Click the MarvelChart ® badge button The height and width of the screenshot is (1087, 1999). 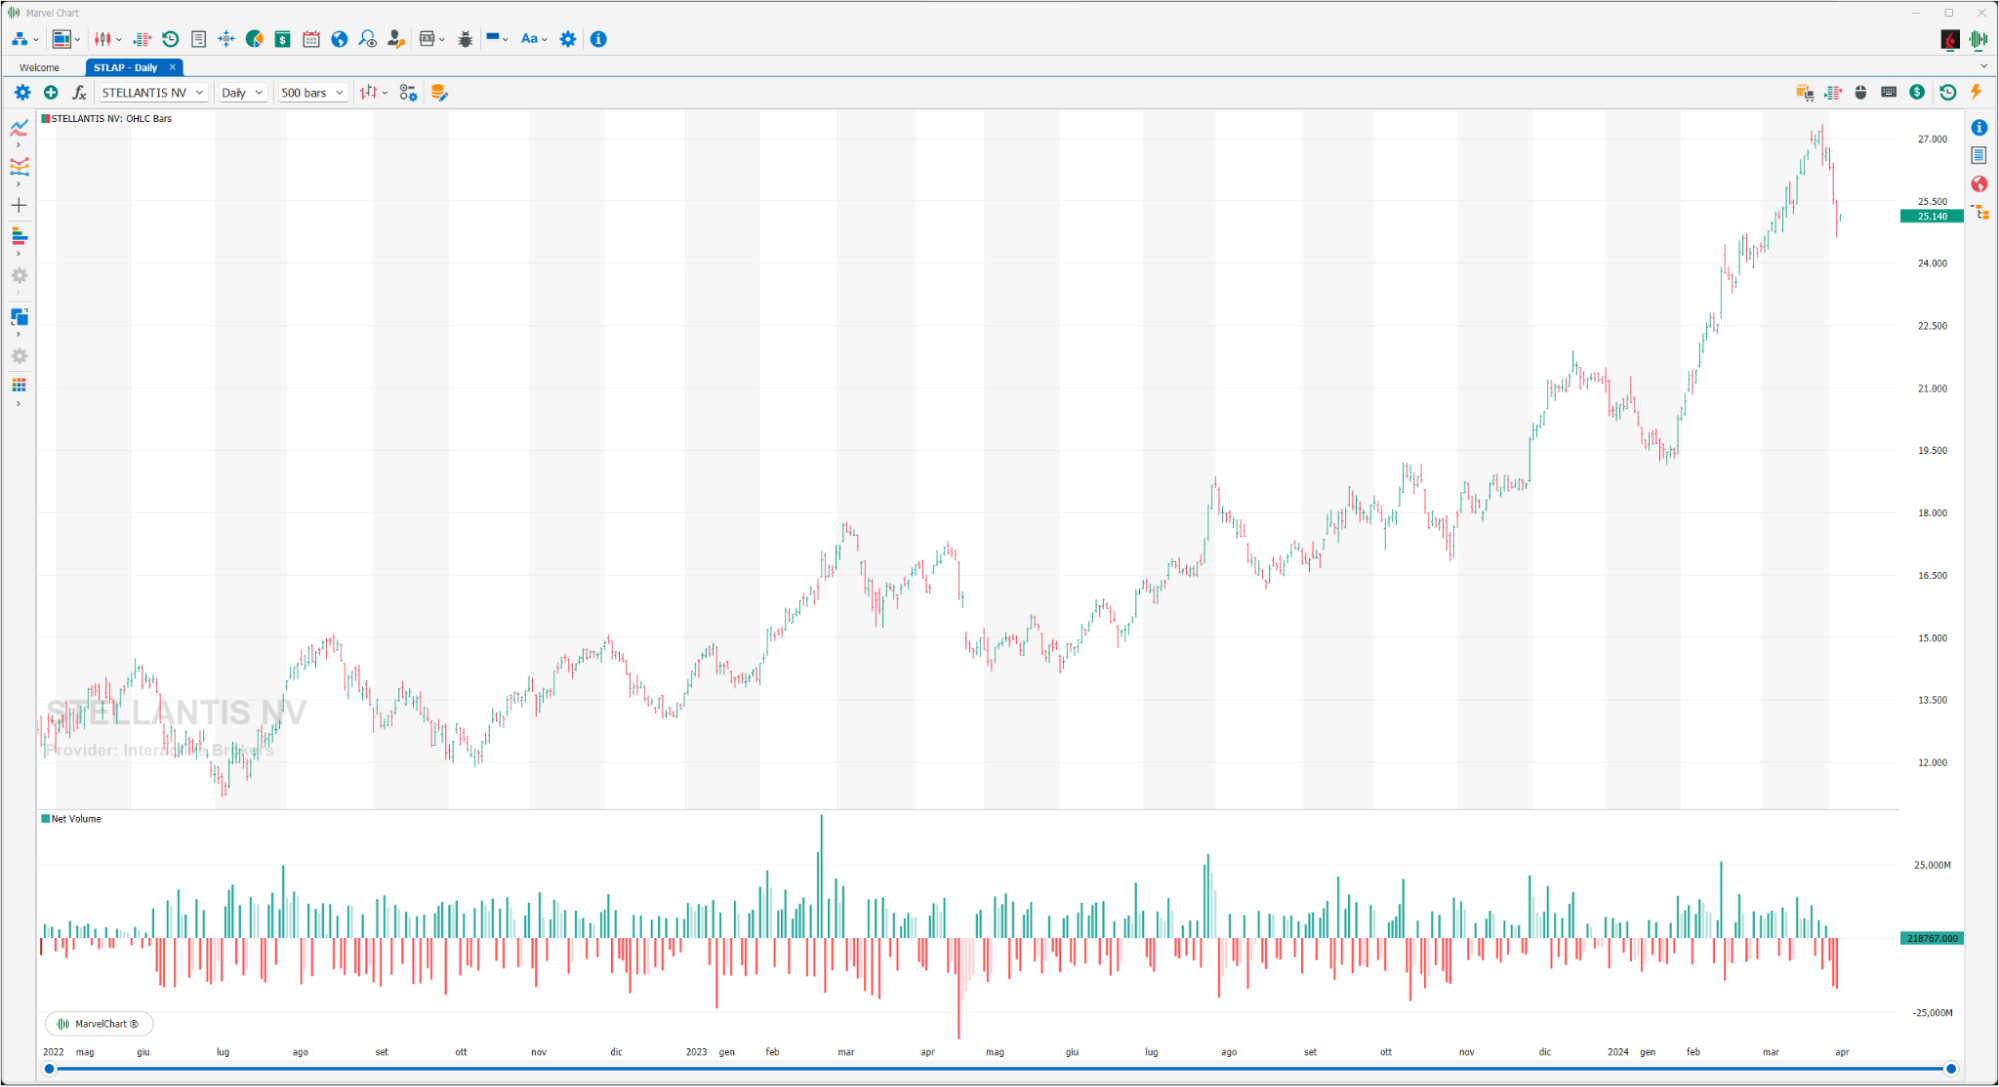tap(99, 1024)
